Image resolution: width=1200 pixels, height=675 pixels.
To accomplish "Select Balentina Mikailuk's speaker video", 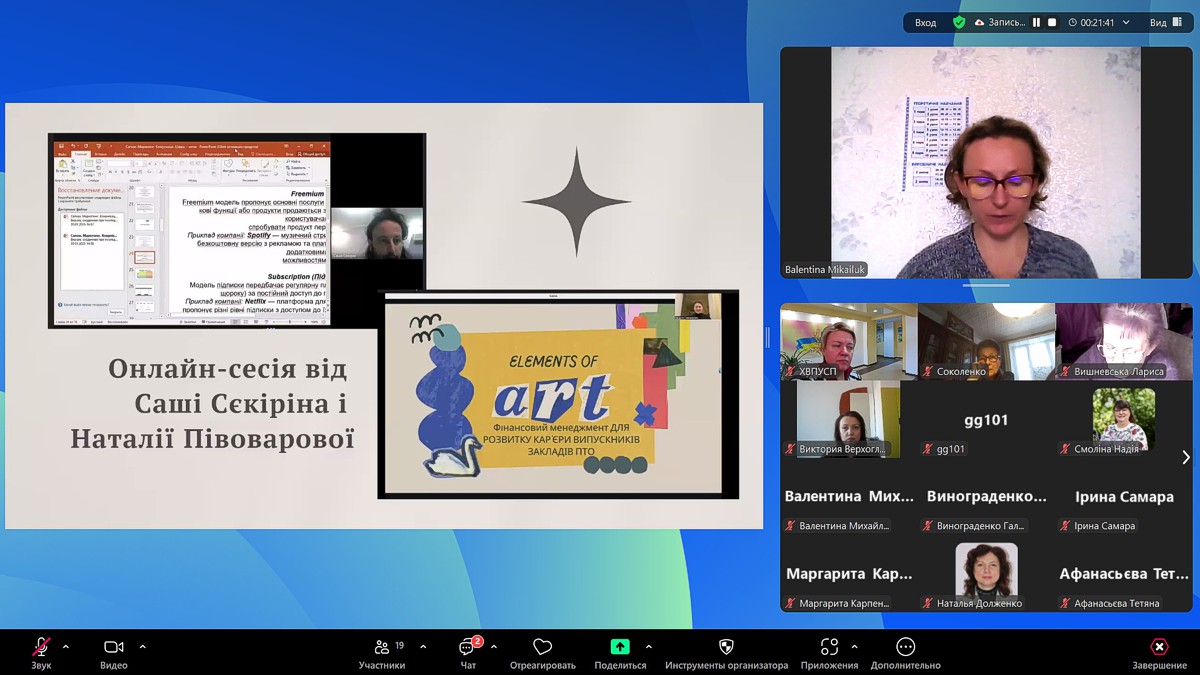I will 986,163.
